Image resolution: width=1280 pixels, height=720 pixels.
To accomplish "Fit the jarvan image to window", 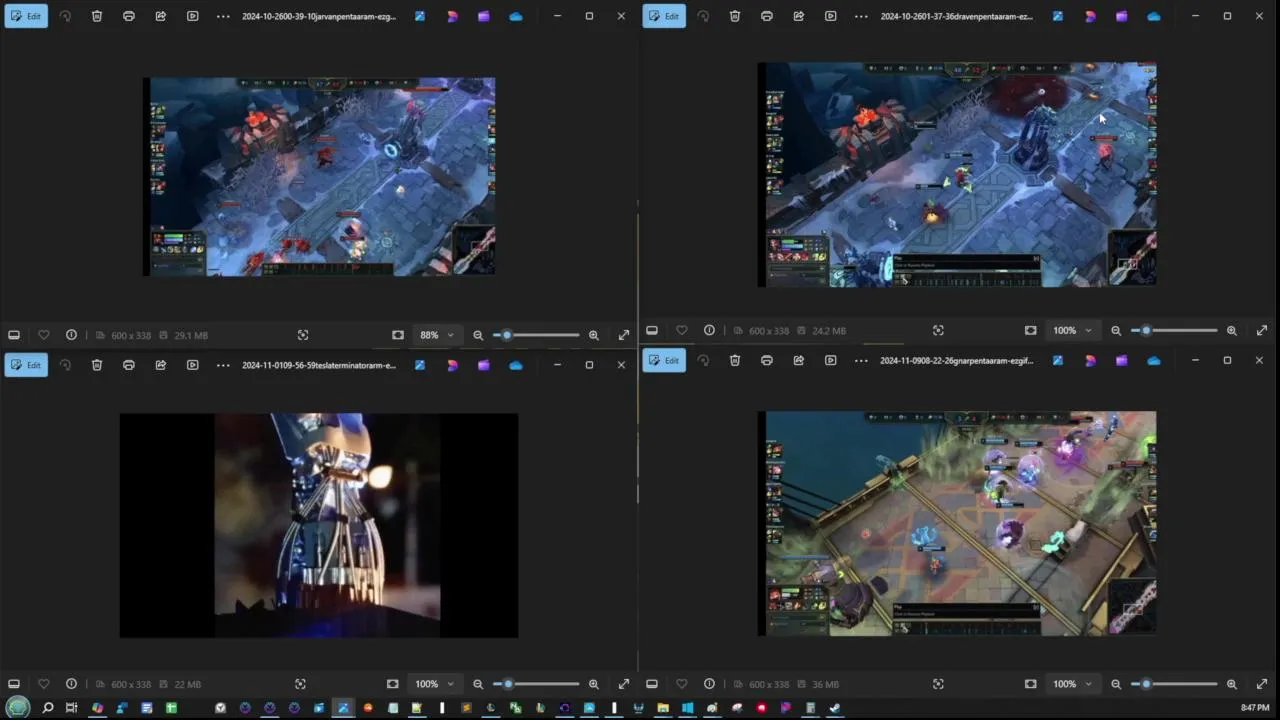I will (x=398, y=335).
